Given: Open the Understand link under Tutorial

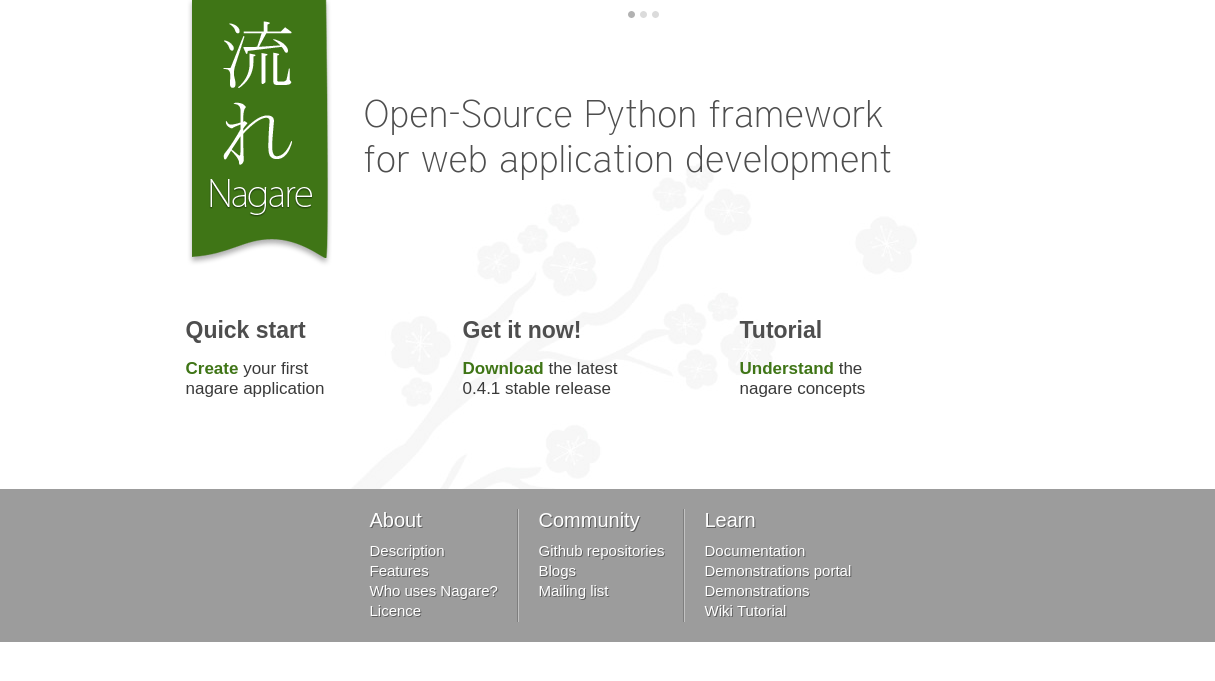Looking at the screenshot, I should (x=786, y=368).
